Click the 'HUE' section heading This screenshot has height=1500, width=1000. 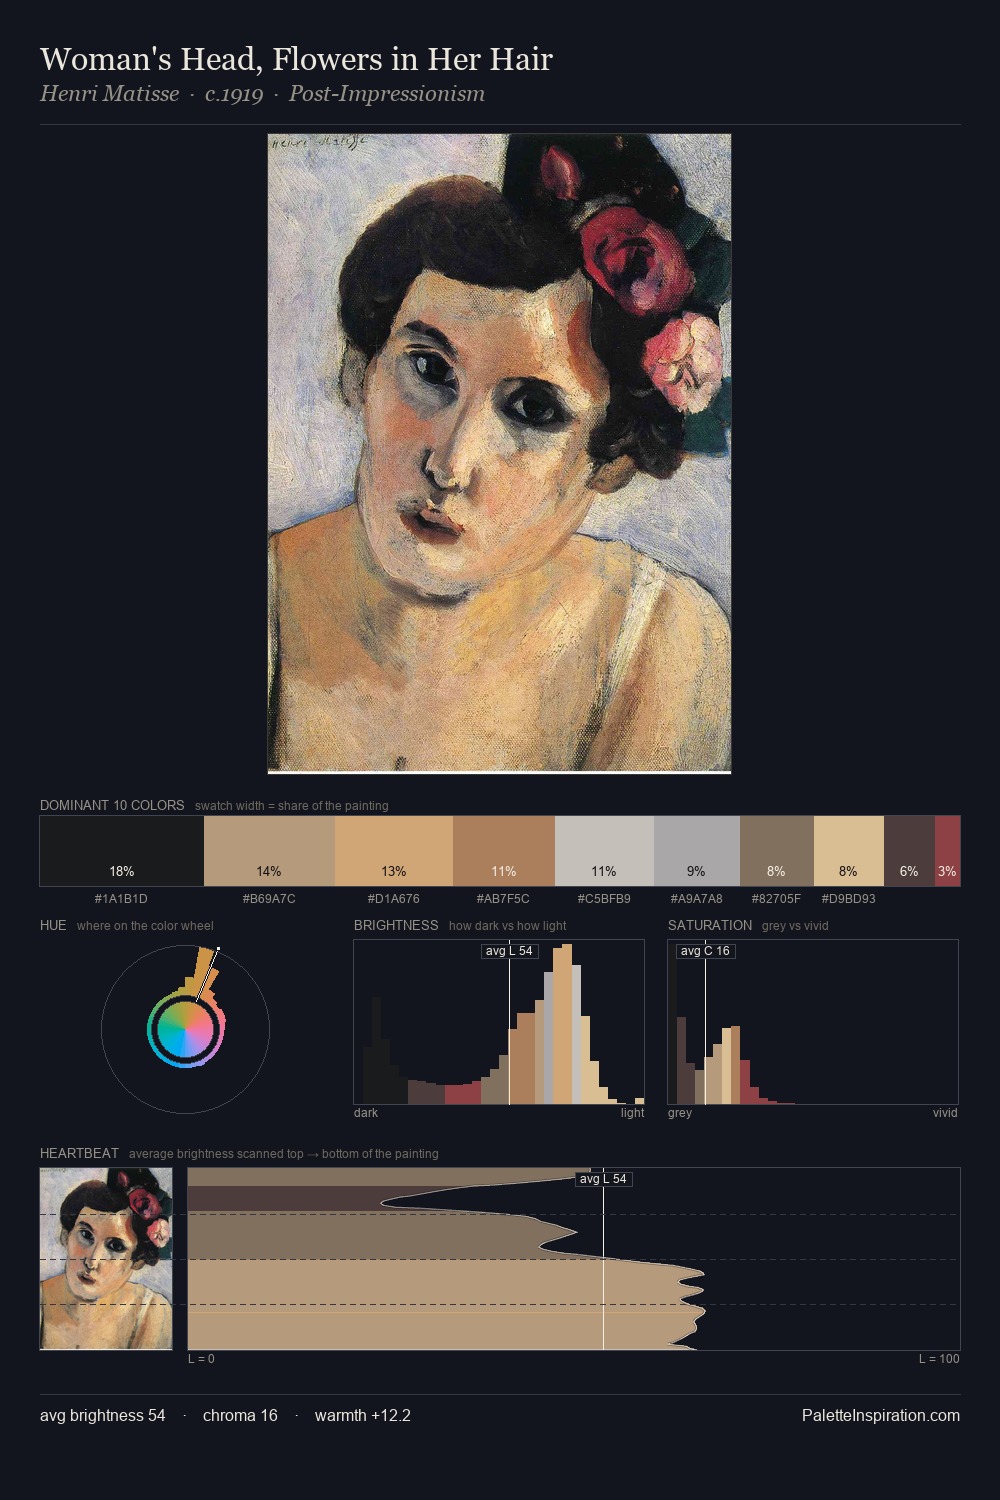tap(53, 925)
